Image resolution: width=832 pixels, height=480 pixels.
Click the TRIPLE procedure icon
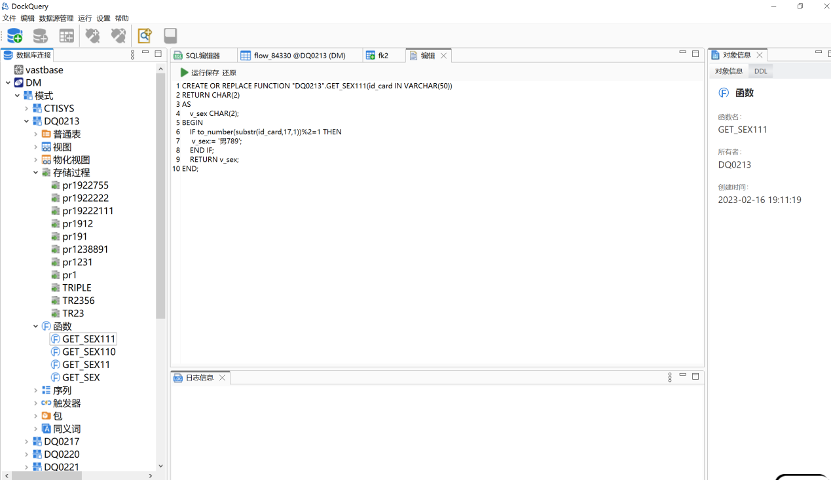tap(55, 287)
